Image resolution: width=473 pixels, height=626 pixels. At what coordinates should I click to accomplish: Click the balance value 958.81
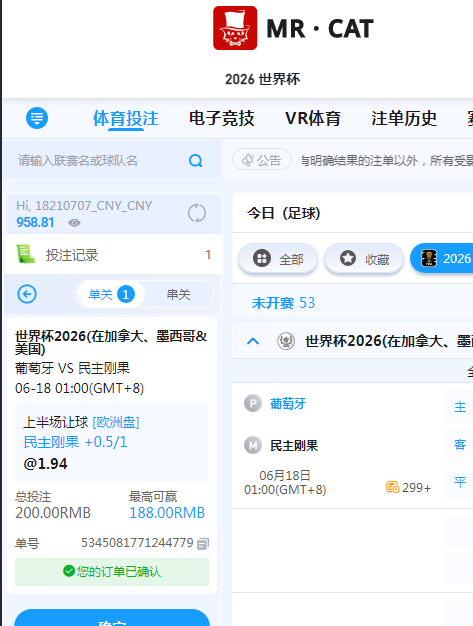(35, 222)
